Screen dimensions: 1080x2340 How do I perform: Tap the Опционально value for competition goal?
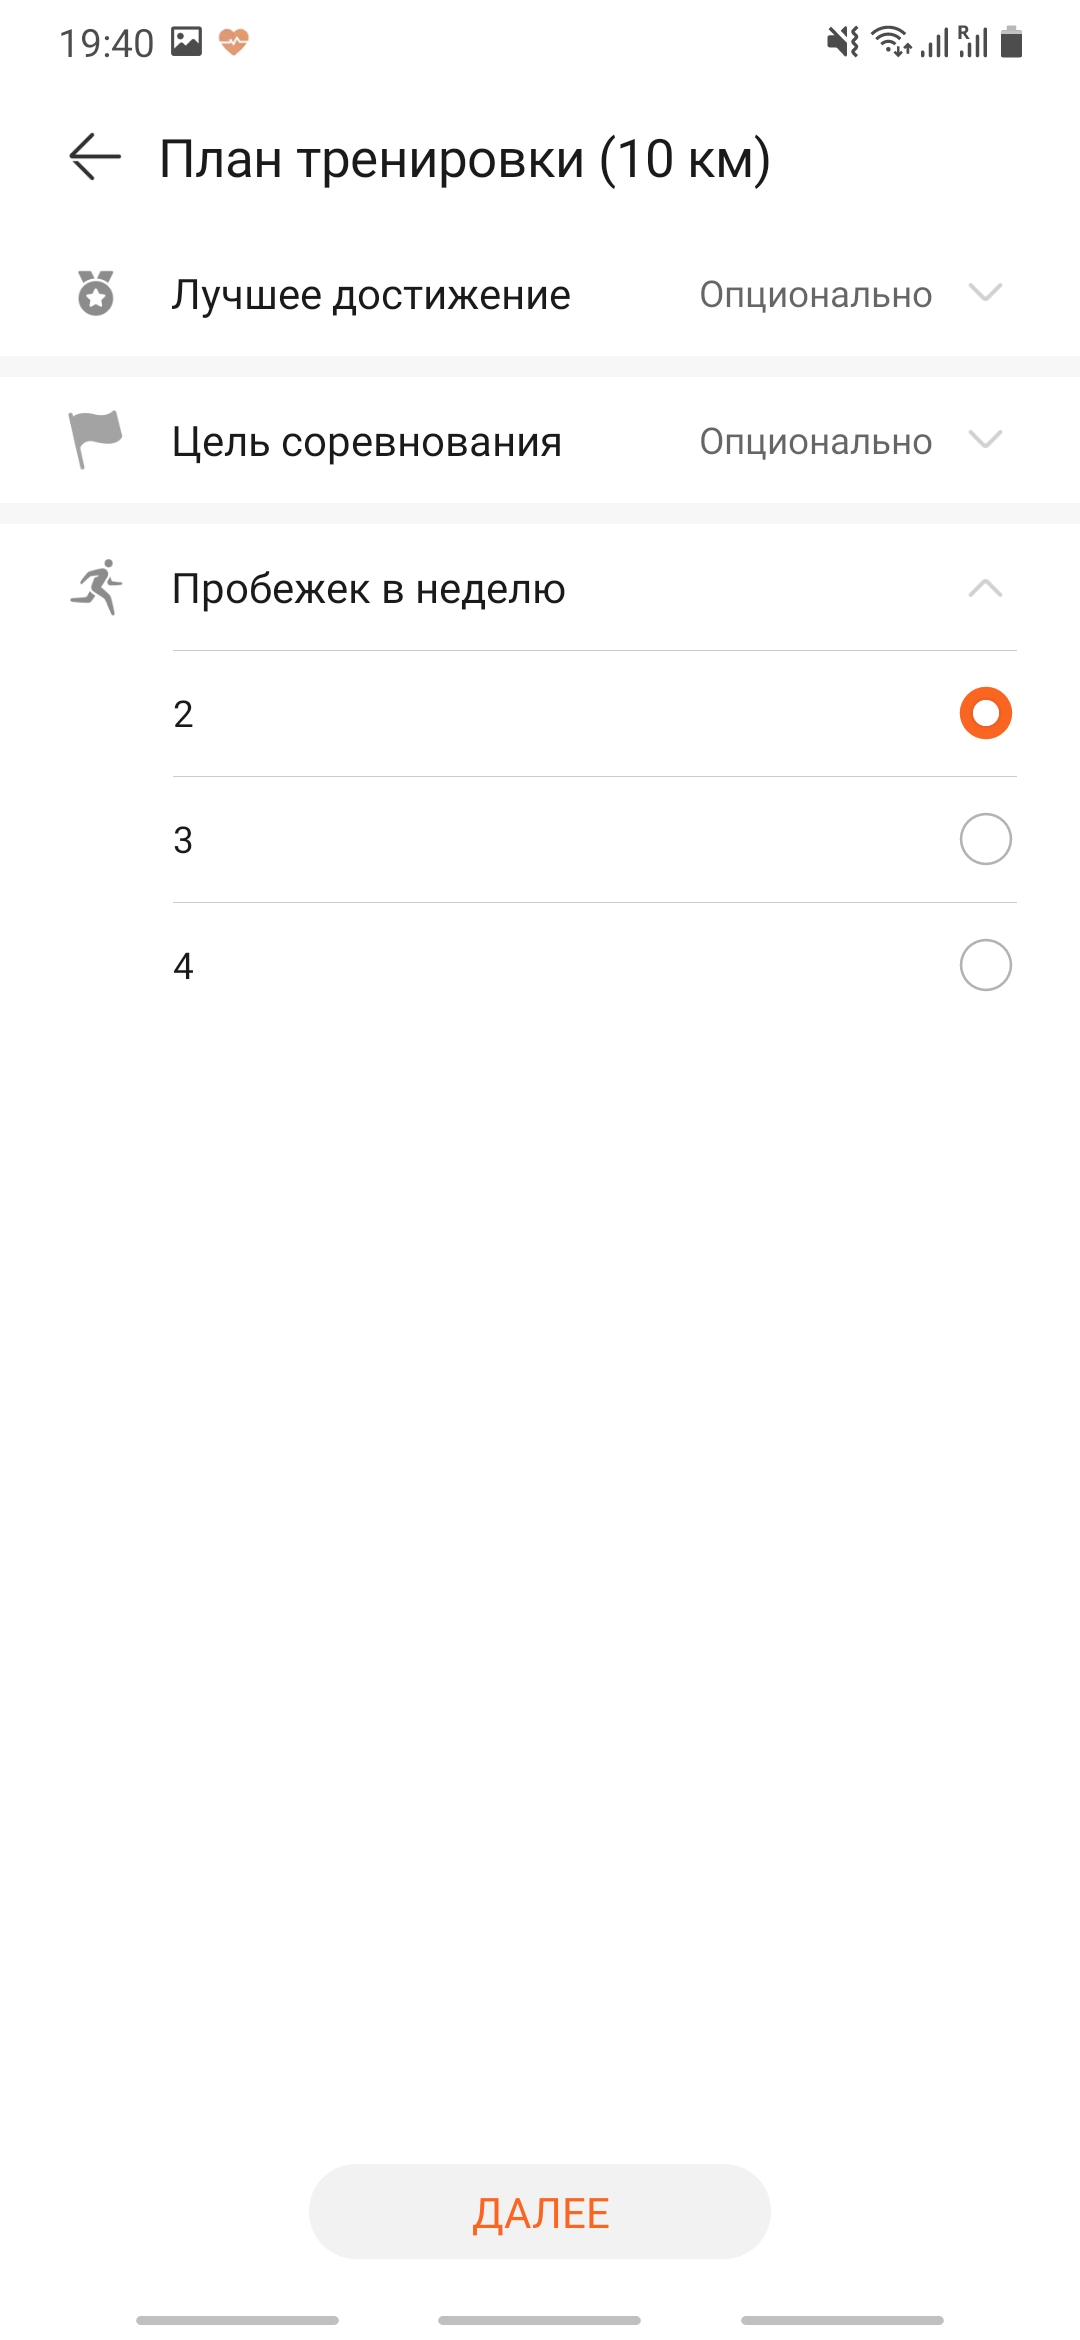coord(815,442)
